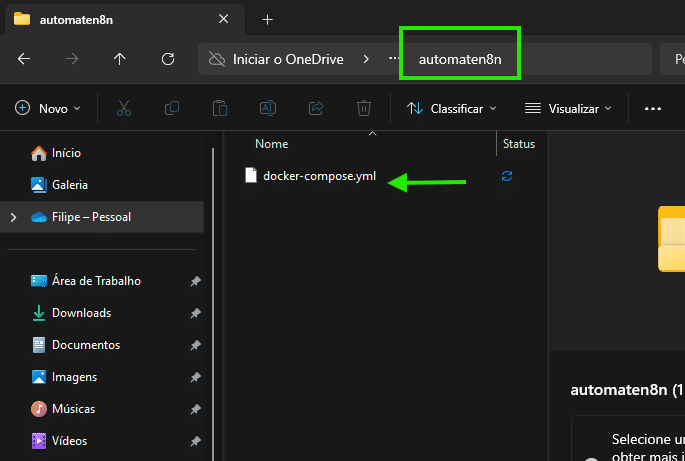Sort files by the Nome column

271,144
